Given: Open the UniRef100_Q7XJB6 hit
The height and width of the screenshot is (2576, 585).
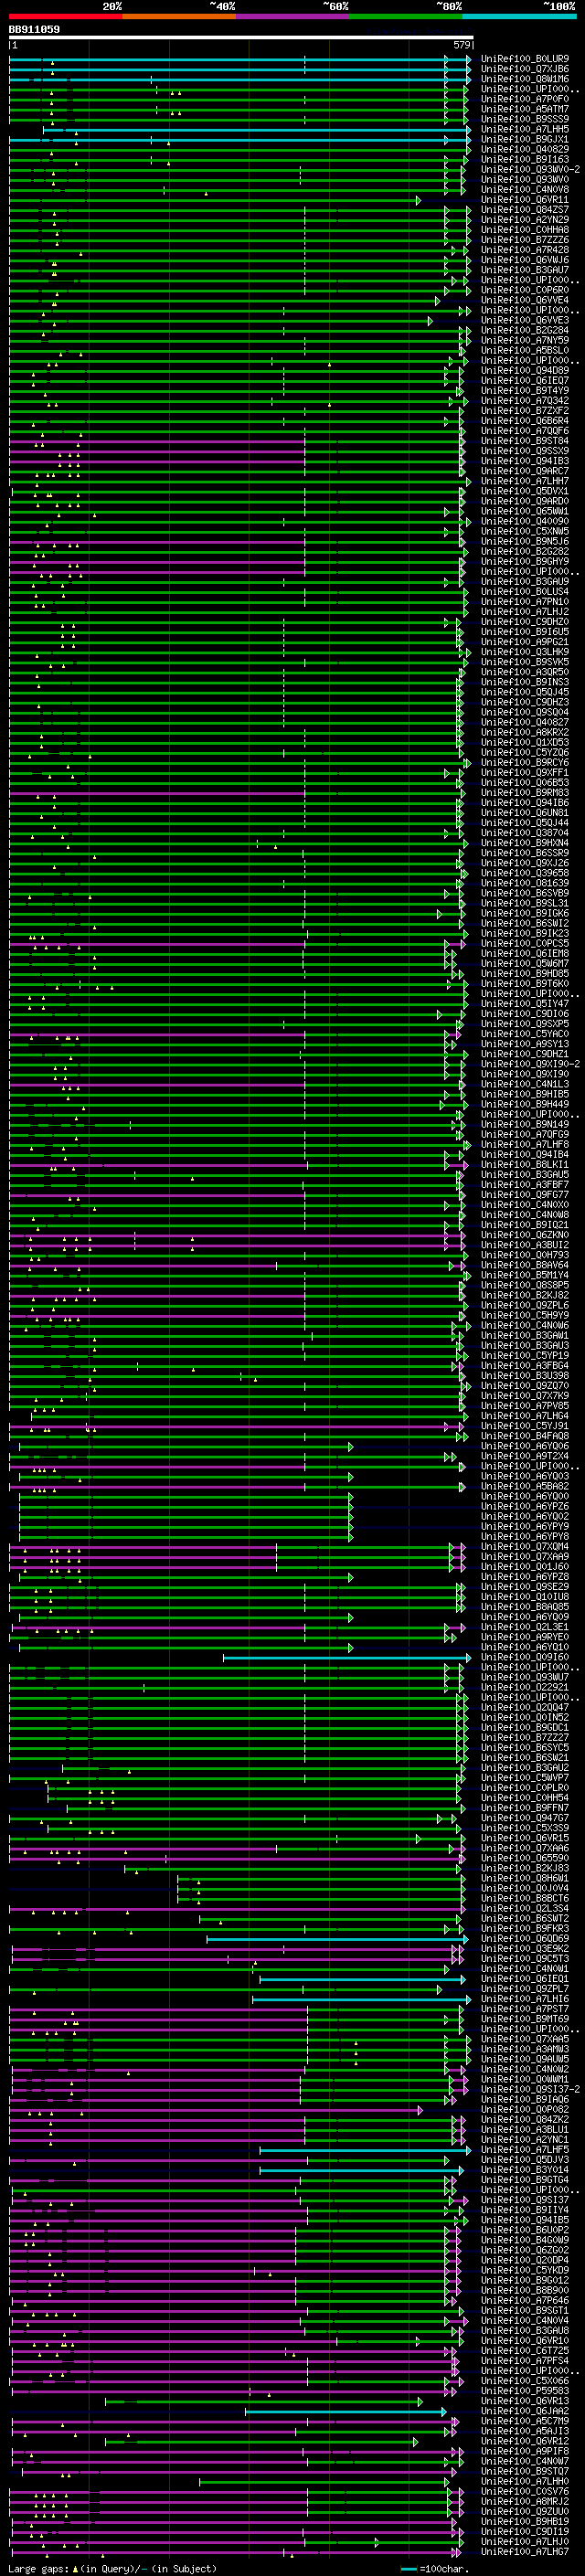Looking at the screenshot, I should 524,69.
